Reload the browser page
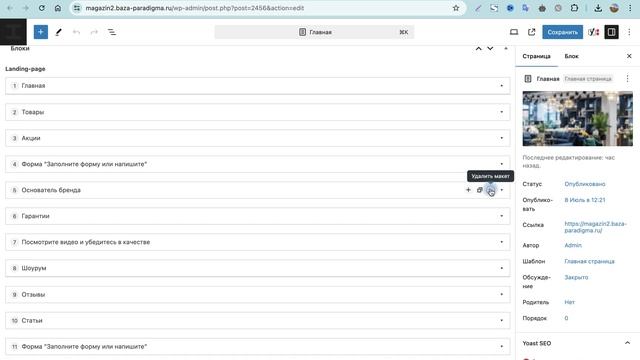This screenshot has height=360, width=640. coord(42,8)
